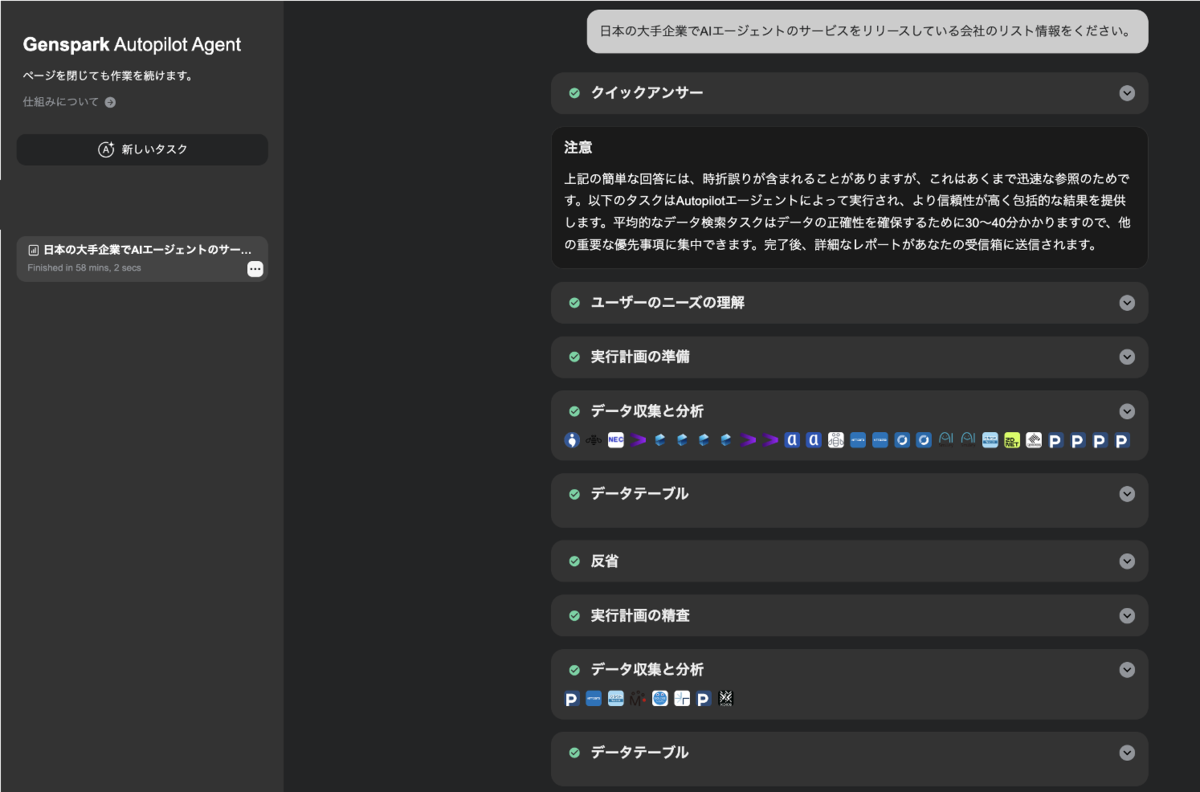Click the blue person silhouette source icon
Screen dimensions: 1200x792
pyautogui.click(x=572, y=440)
